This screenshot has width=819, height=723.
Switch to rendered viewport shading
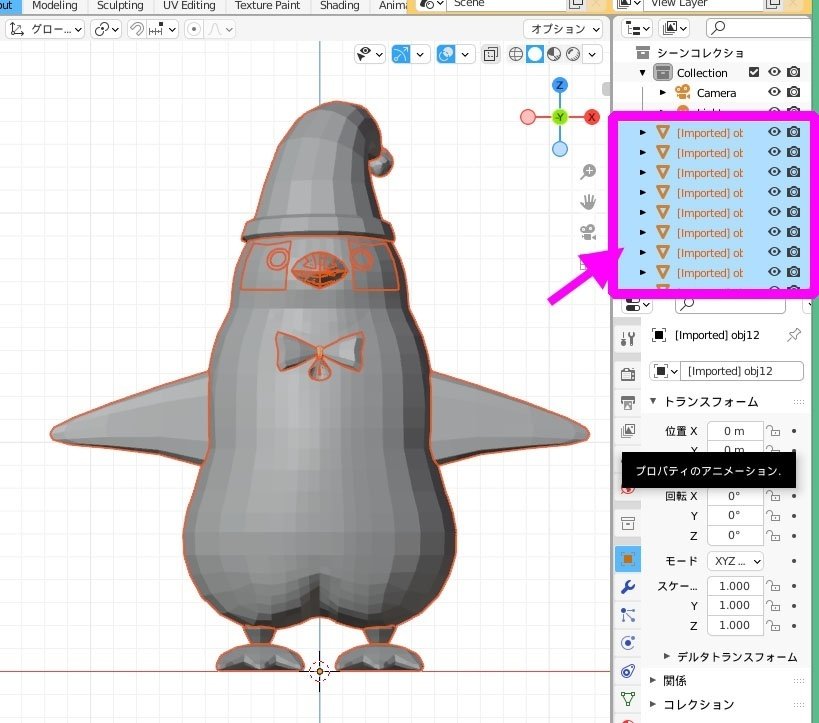(x=573, y=54)
